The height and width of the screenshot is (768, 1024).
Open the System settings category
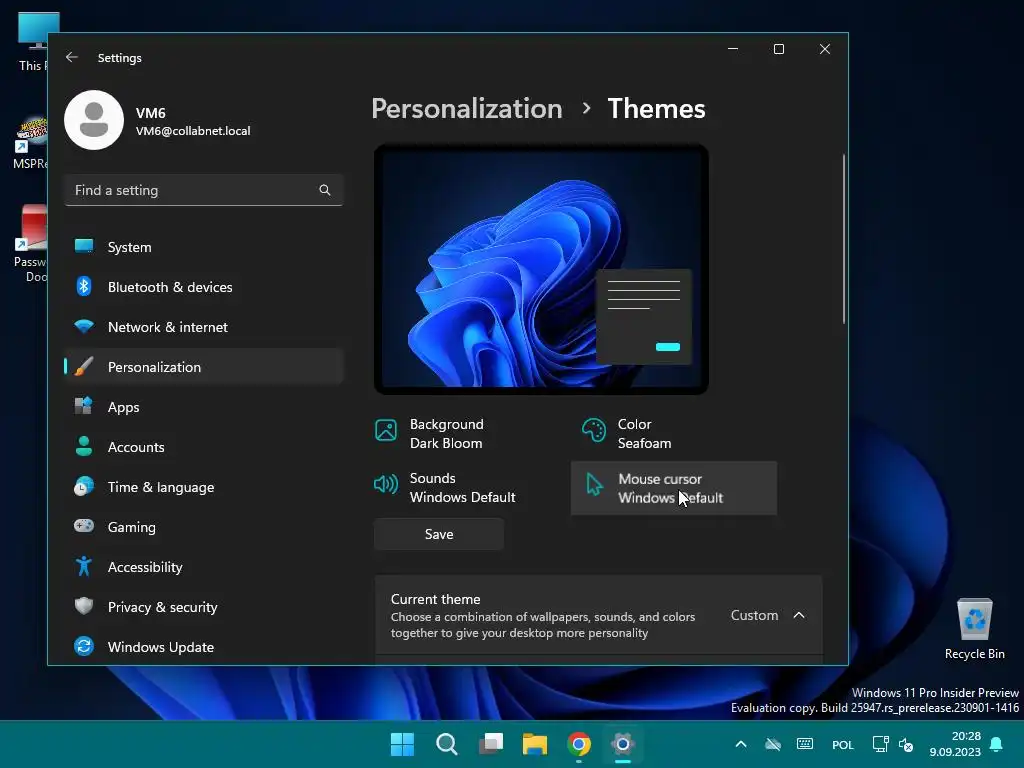pos(204,247)
